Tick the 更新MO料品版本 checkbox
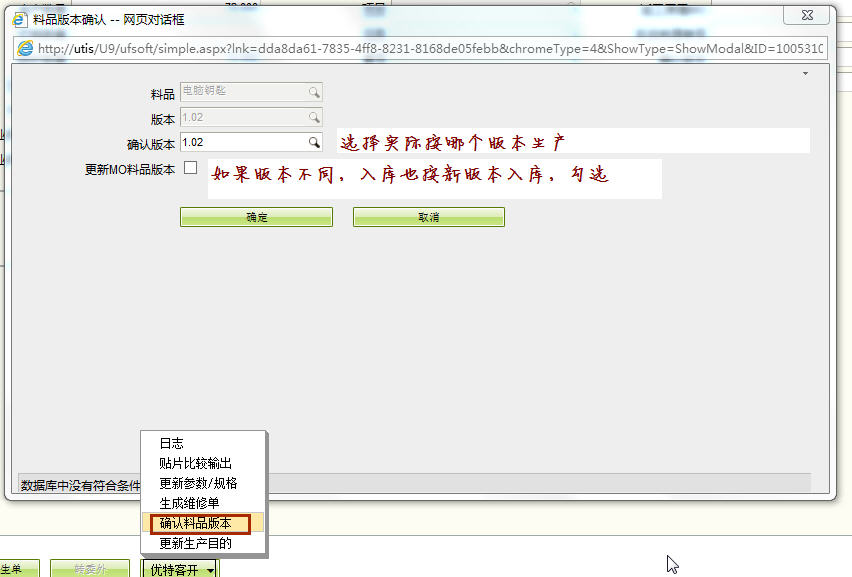Viewport: 852px width, 577px height. (x=190, y=168)
